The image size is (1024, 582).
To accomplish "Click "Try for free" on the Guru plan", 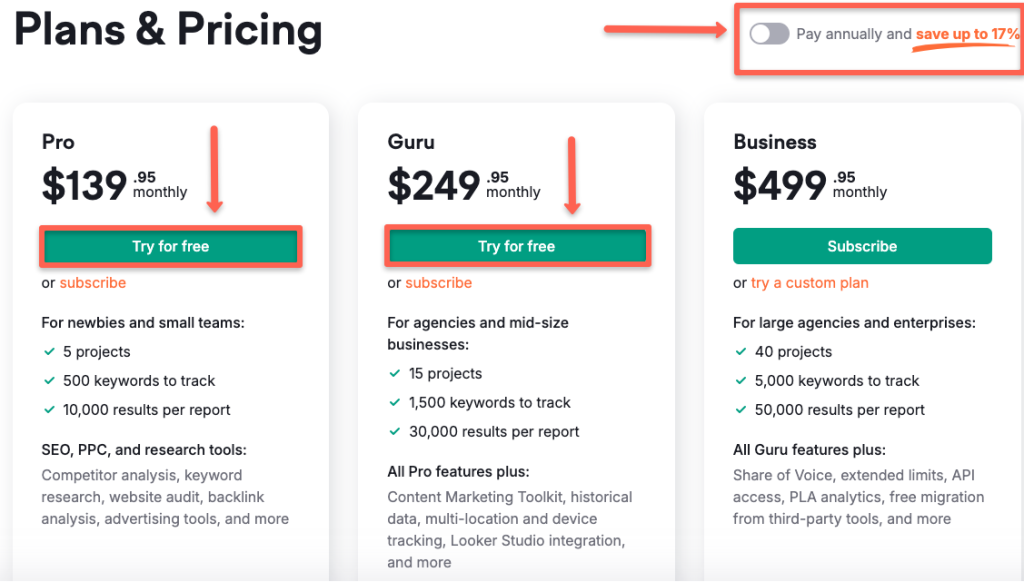I will pos(517,246).
